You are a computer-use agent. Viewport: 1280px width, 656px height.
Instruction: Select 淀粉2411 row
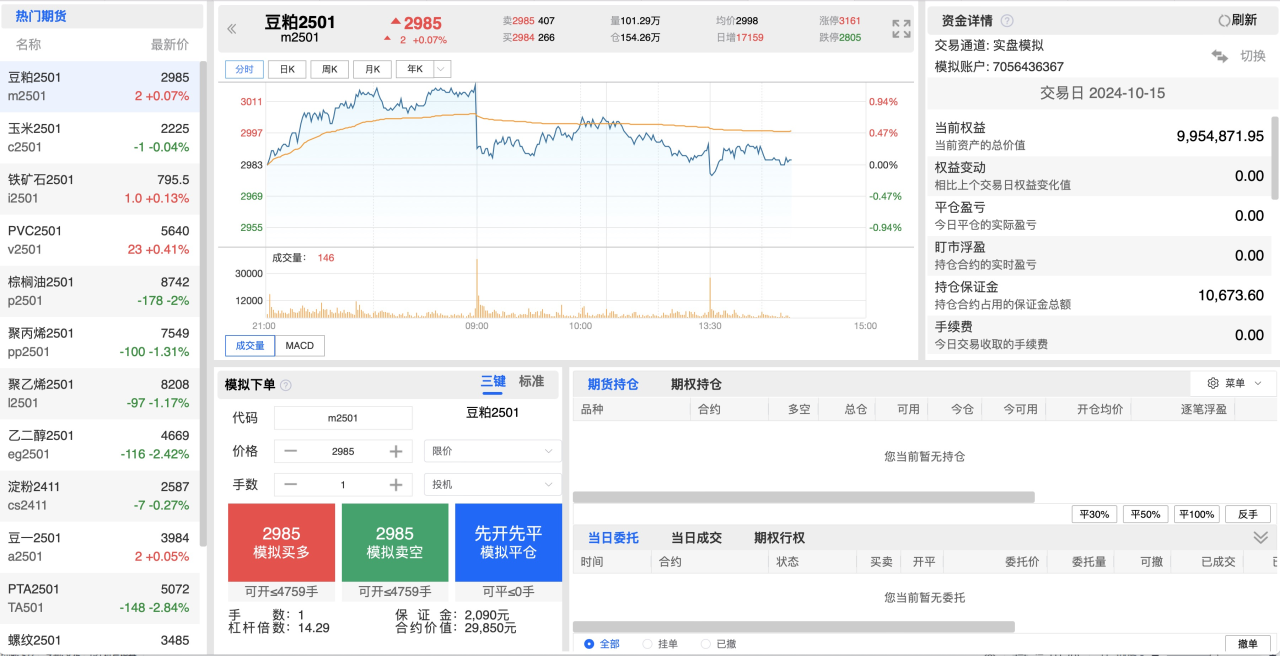click(x=99, y=496)
